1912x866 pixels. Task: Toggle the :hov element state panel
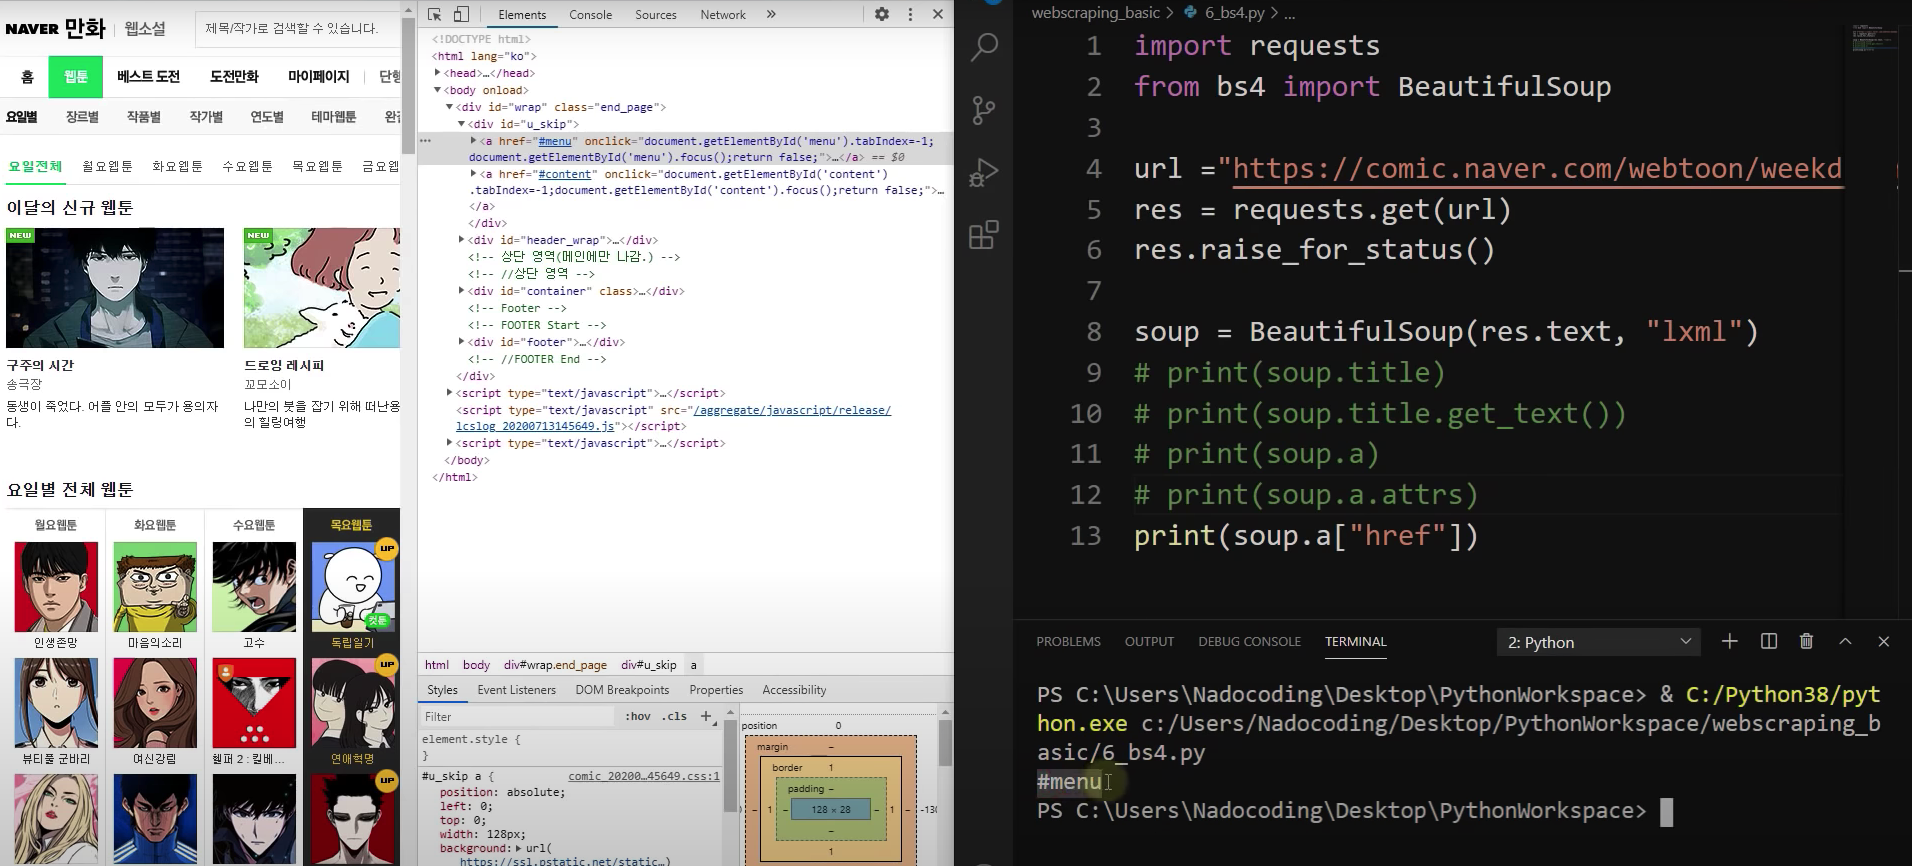coord(637,716)
